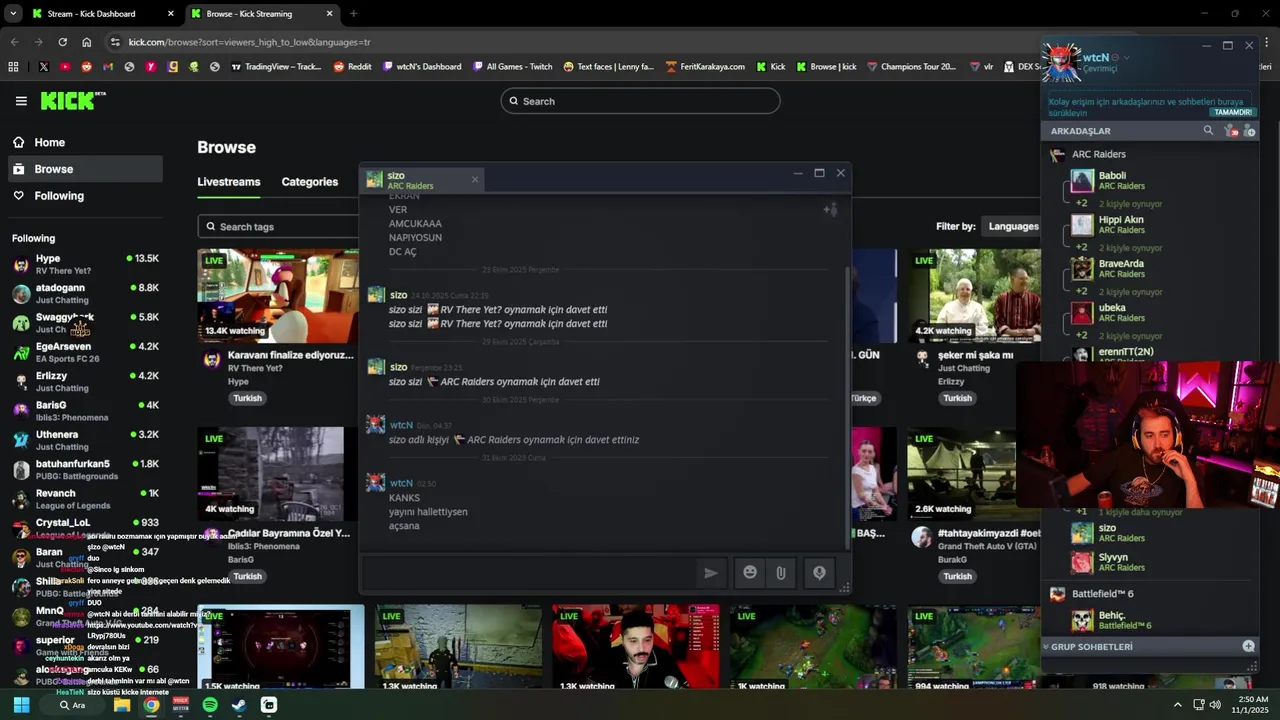This screenshot has width=1280, height=720.
Task: Open Following in Kick sidebar
Action: pos(85,196)
